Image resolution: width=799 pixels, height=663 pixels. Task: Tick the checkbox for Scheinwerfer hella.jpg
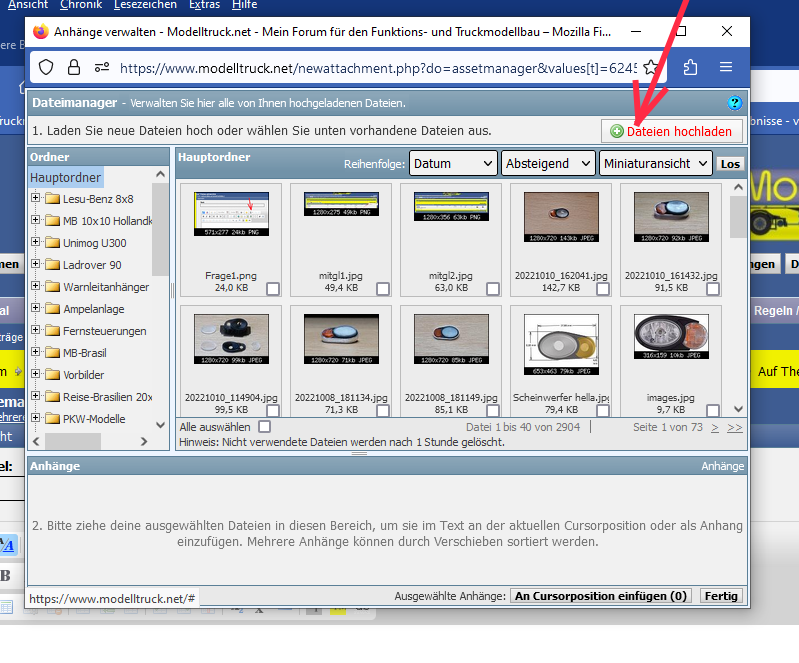pyautogui.click(x=603, y=410)
